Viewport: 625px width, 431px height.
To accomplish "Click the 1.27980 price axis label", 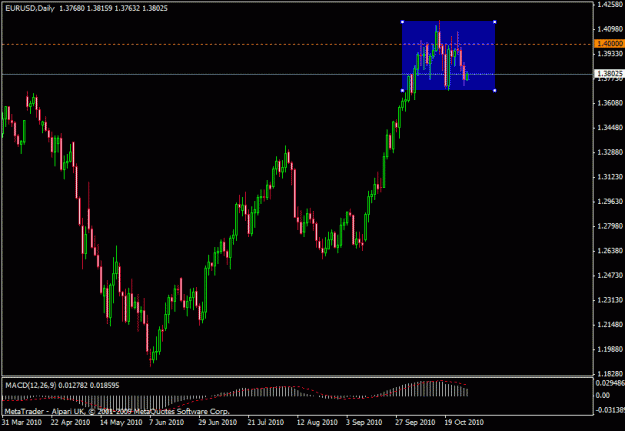I will point(610,226).
